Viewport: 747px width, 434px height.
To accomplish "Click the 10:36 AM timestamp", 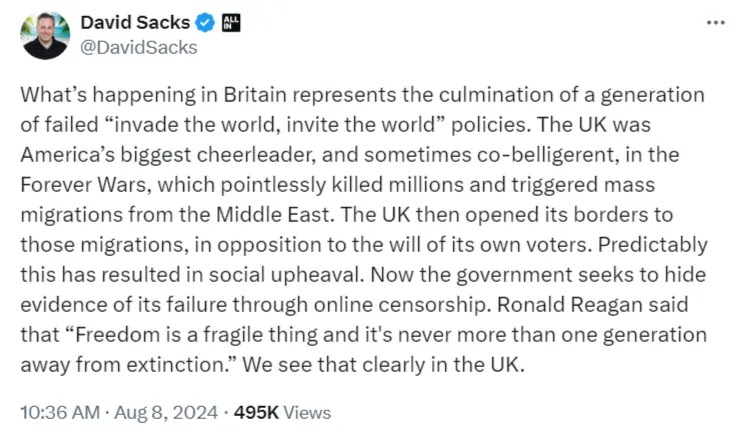I will click(x=60, y=413).
